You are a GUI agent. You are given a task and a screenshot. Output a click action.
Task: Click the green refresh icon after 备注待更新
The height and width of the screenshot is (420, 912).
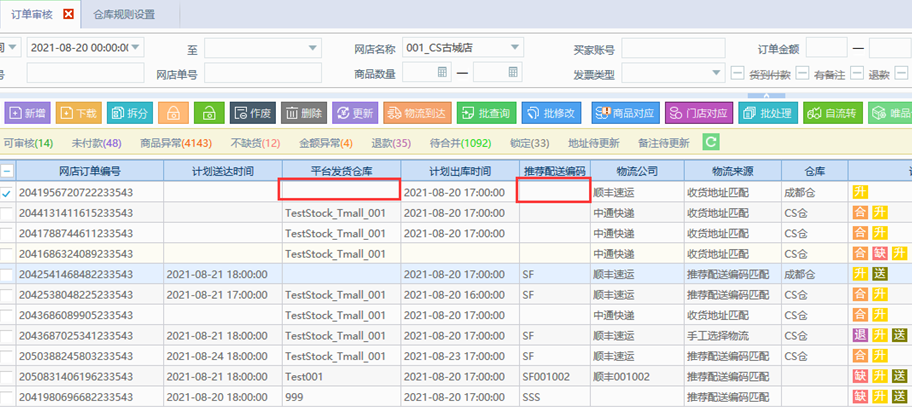pos(711,143)
